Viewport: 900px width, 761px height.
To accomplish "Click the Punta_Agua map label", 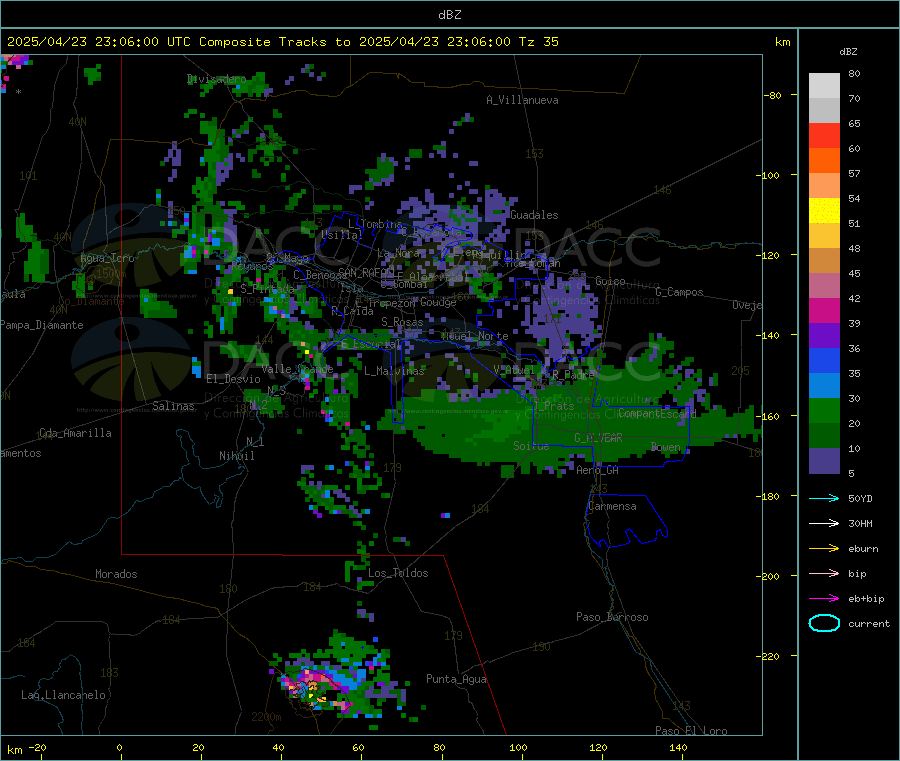I will click(x=456, y=679).
